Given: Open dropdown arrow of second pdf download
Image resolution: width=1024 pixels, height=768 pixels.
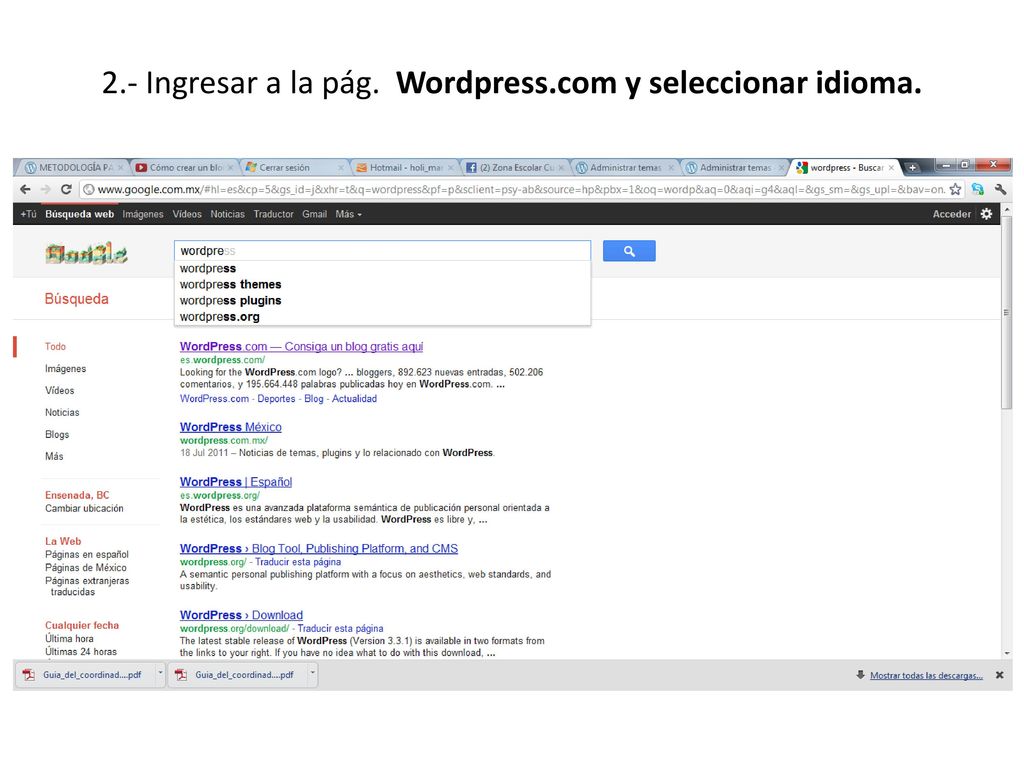Looking at the screenshot, I should pyautogui.click(x=313, y=673).
